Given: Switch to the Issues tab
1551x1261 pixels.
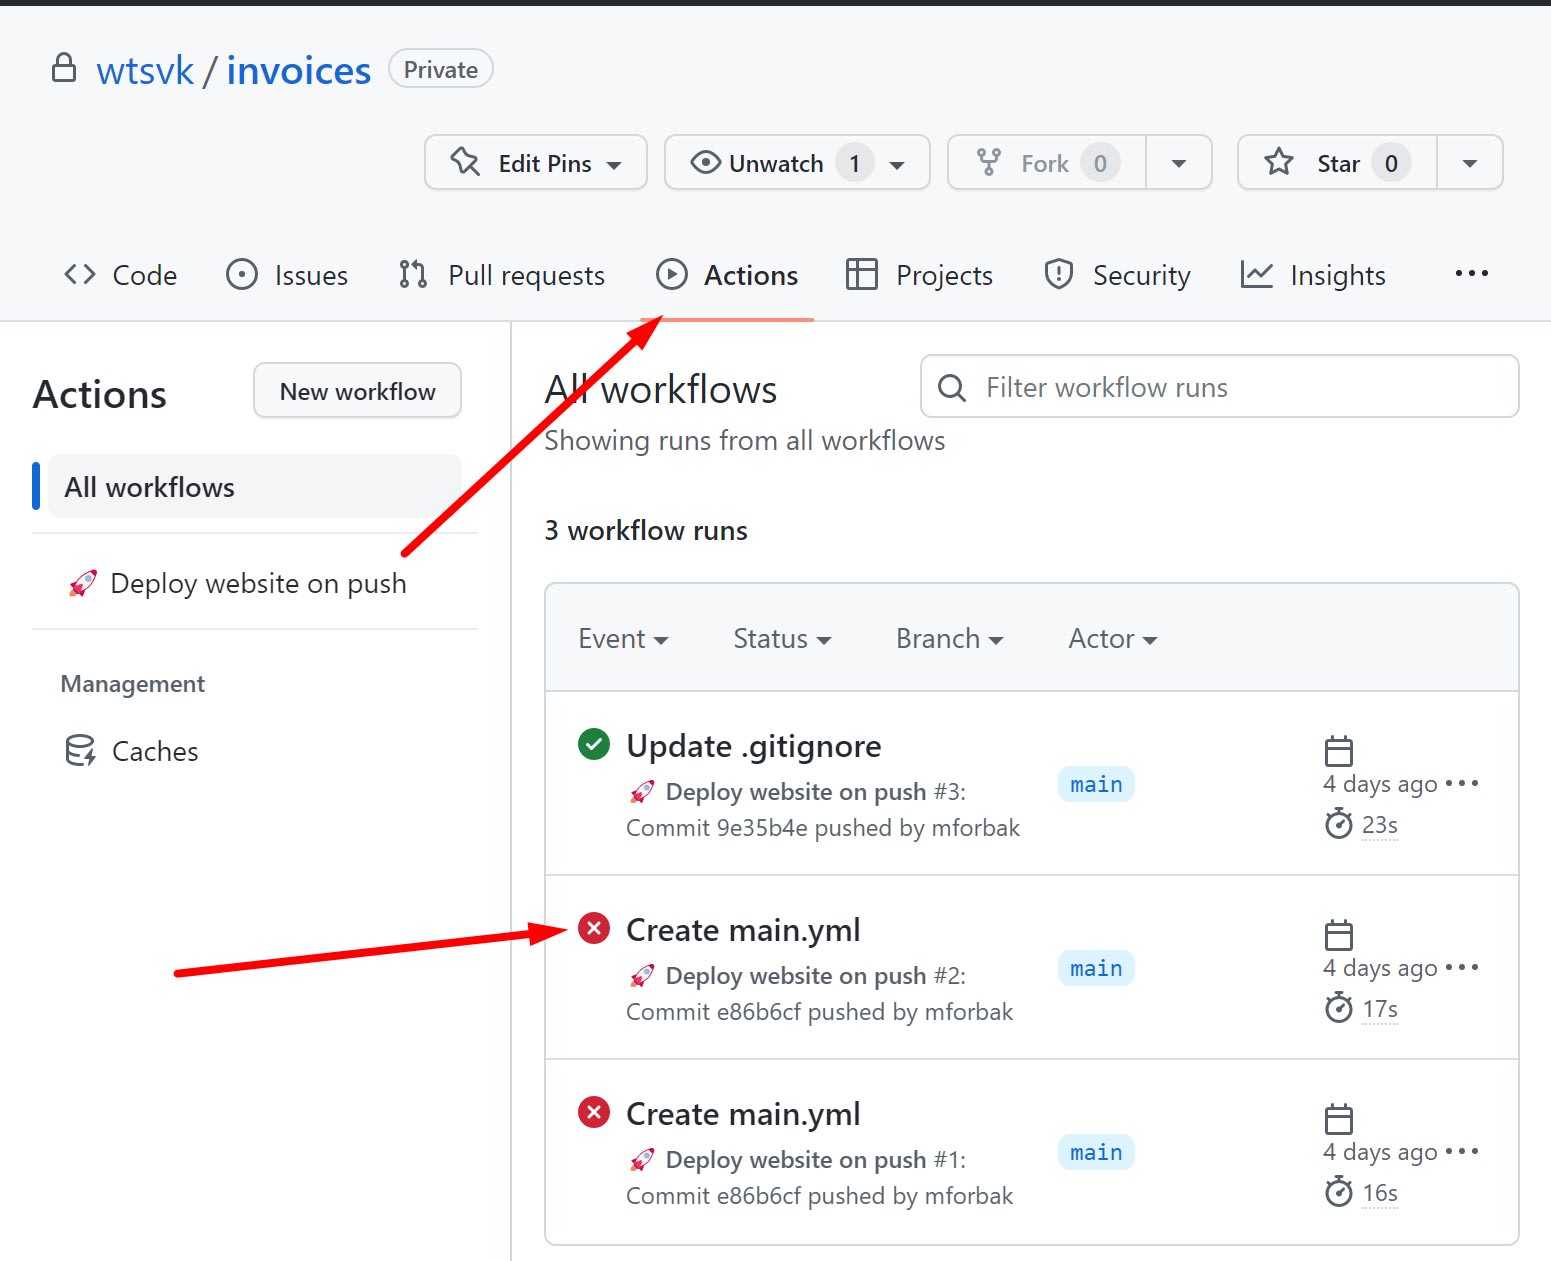Looking at the screenshot, I should (x=287, y=275).
